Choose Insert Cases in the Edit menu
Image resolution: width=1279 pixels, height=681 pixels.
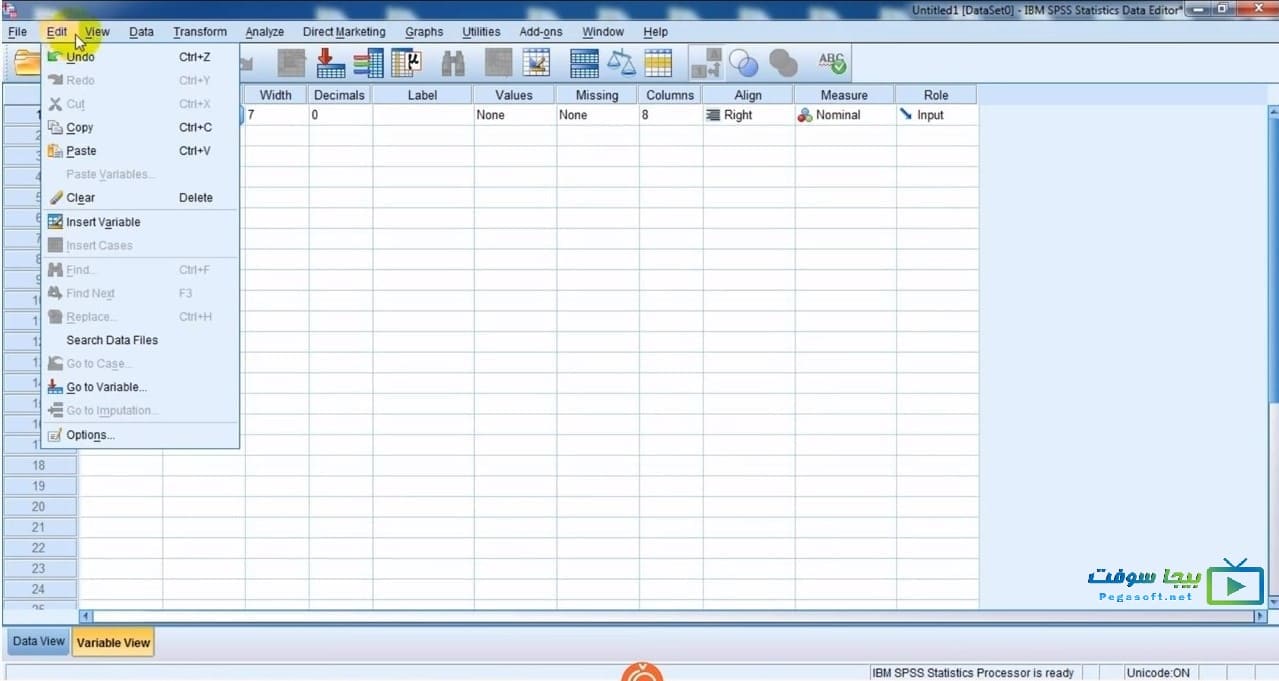click(x=140, y=245)
